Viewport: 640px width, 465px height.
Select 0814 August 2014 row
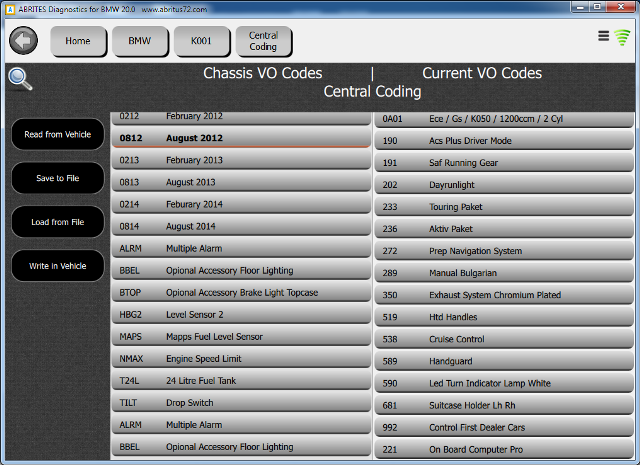click(241, 226)
